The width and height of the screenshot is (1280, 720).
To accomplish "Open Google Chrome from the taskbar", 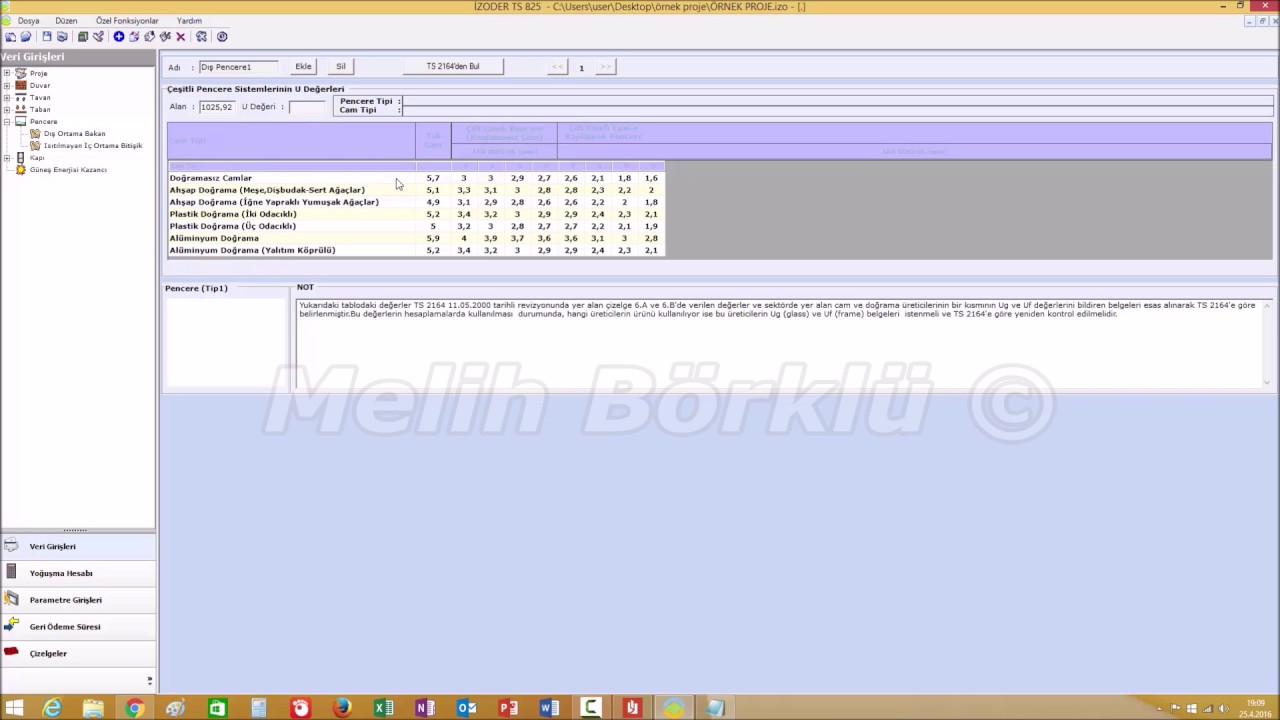I will click(134, 708).
